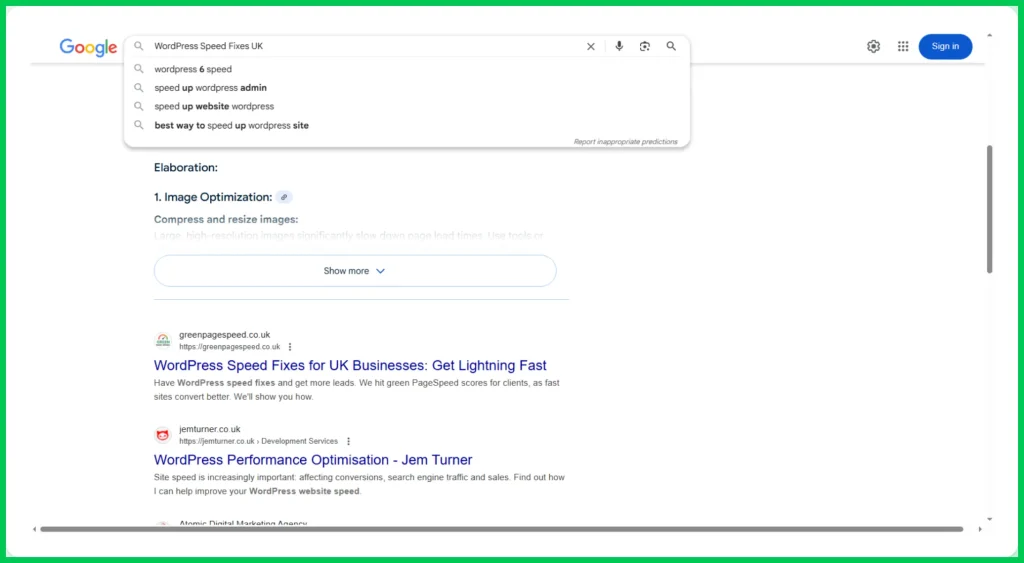Click the 'Elaboration:' heading text

point(185,168)
